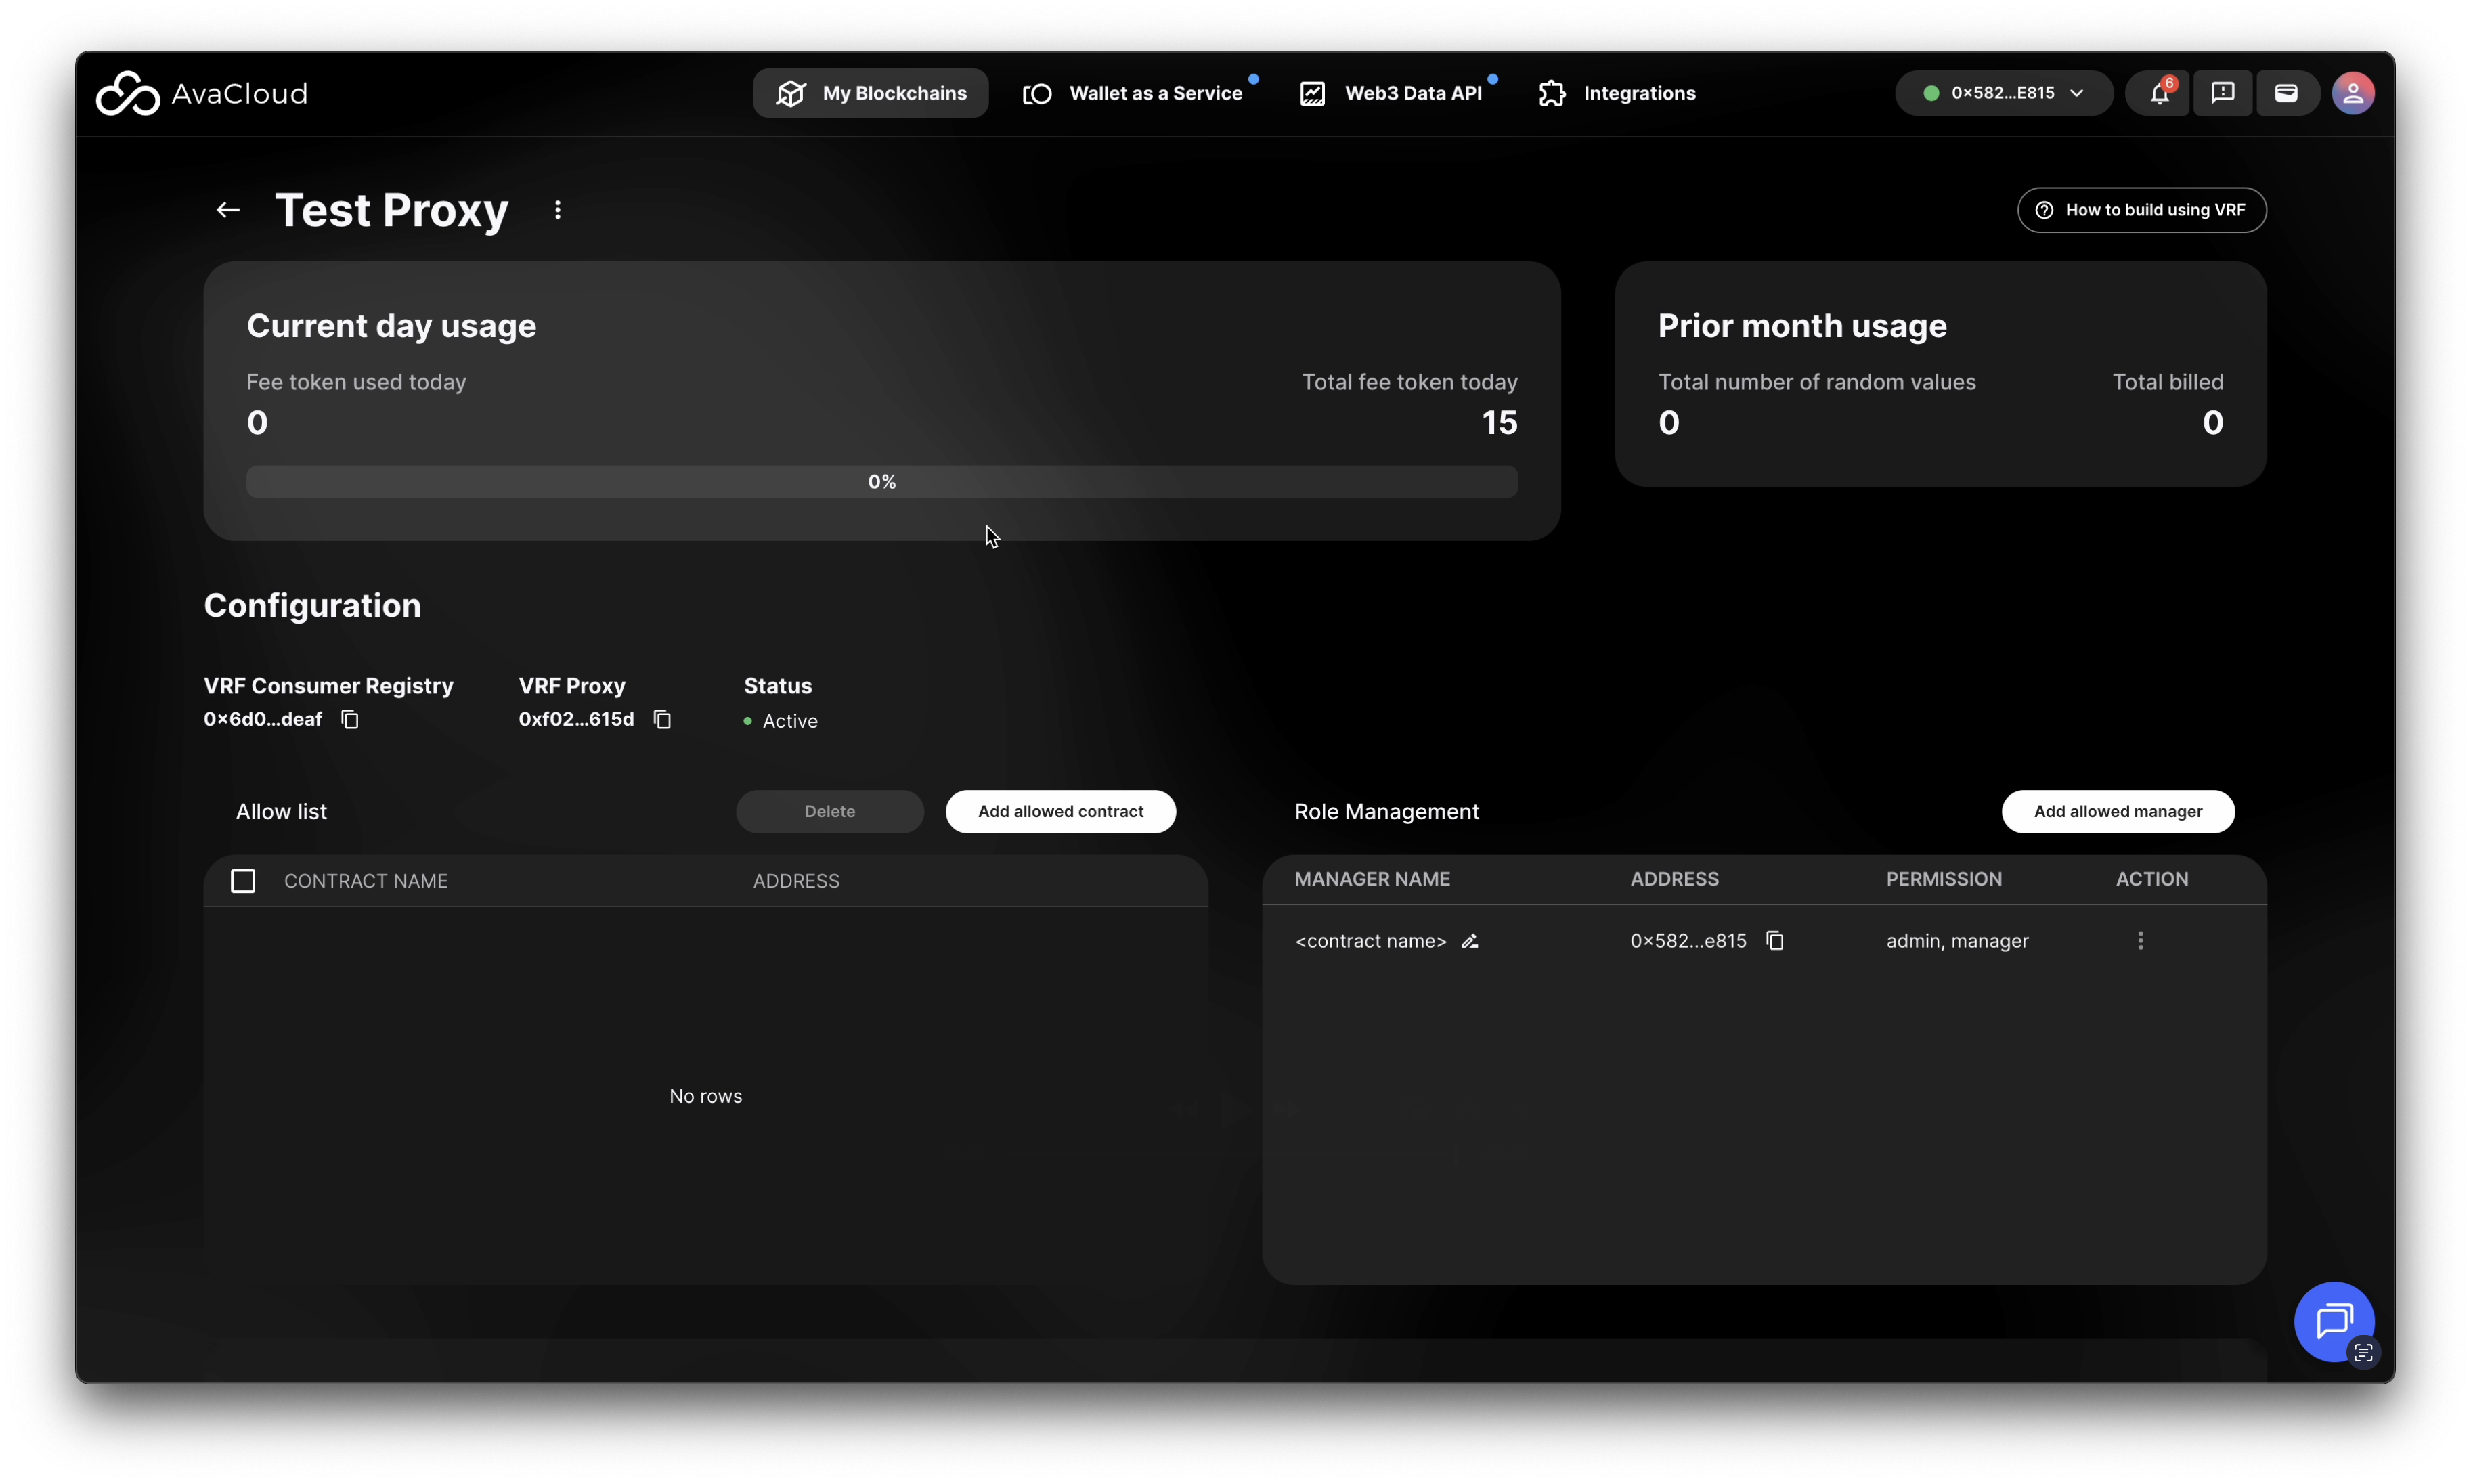Switch to Wallet as a Service tab
Viewport: 2471px width, 1484px height.
coord(1133,94)
